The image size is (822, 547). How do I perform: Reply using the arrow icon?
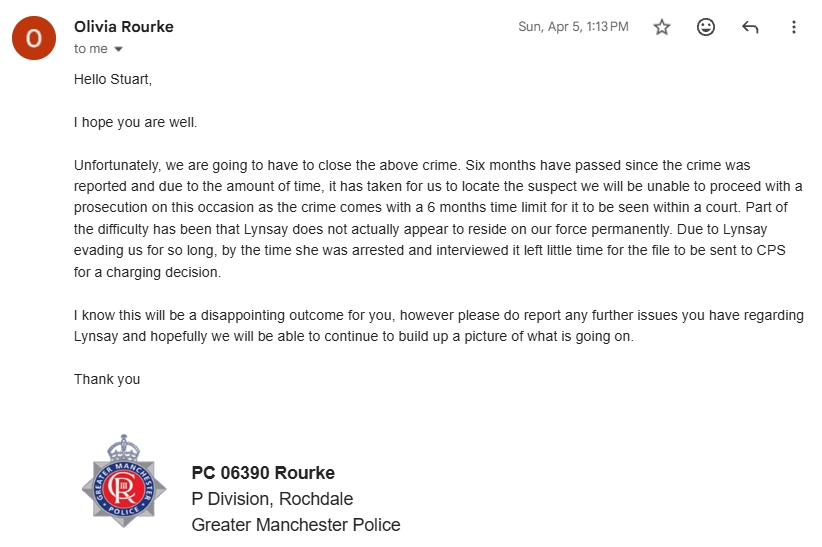click(750, 28)
